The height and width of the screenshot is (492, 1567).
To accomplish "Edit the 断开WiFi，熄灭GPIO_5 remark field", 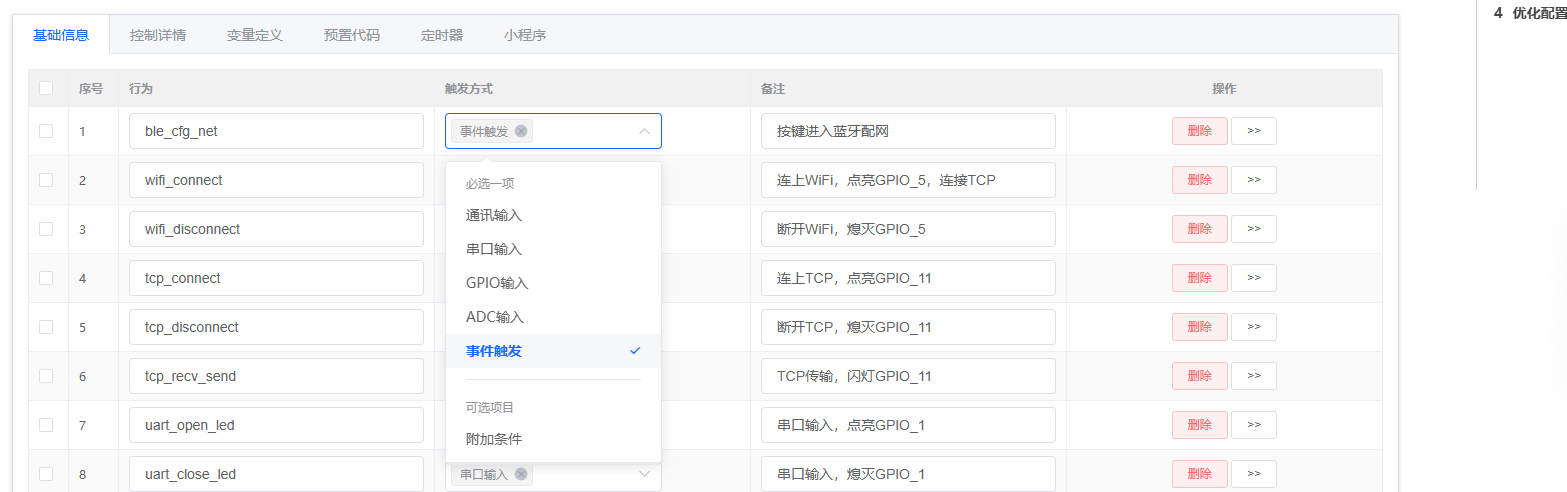I will click(908, 229).
